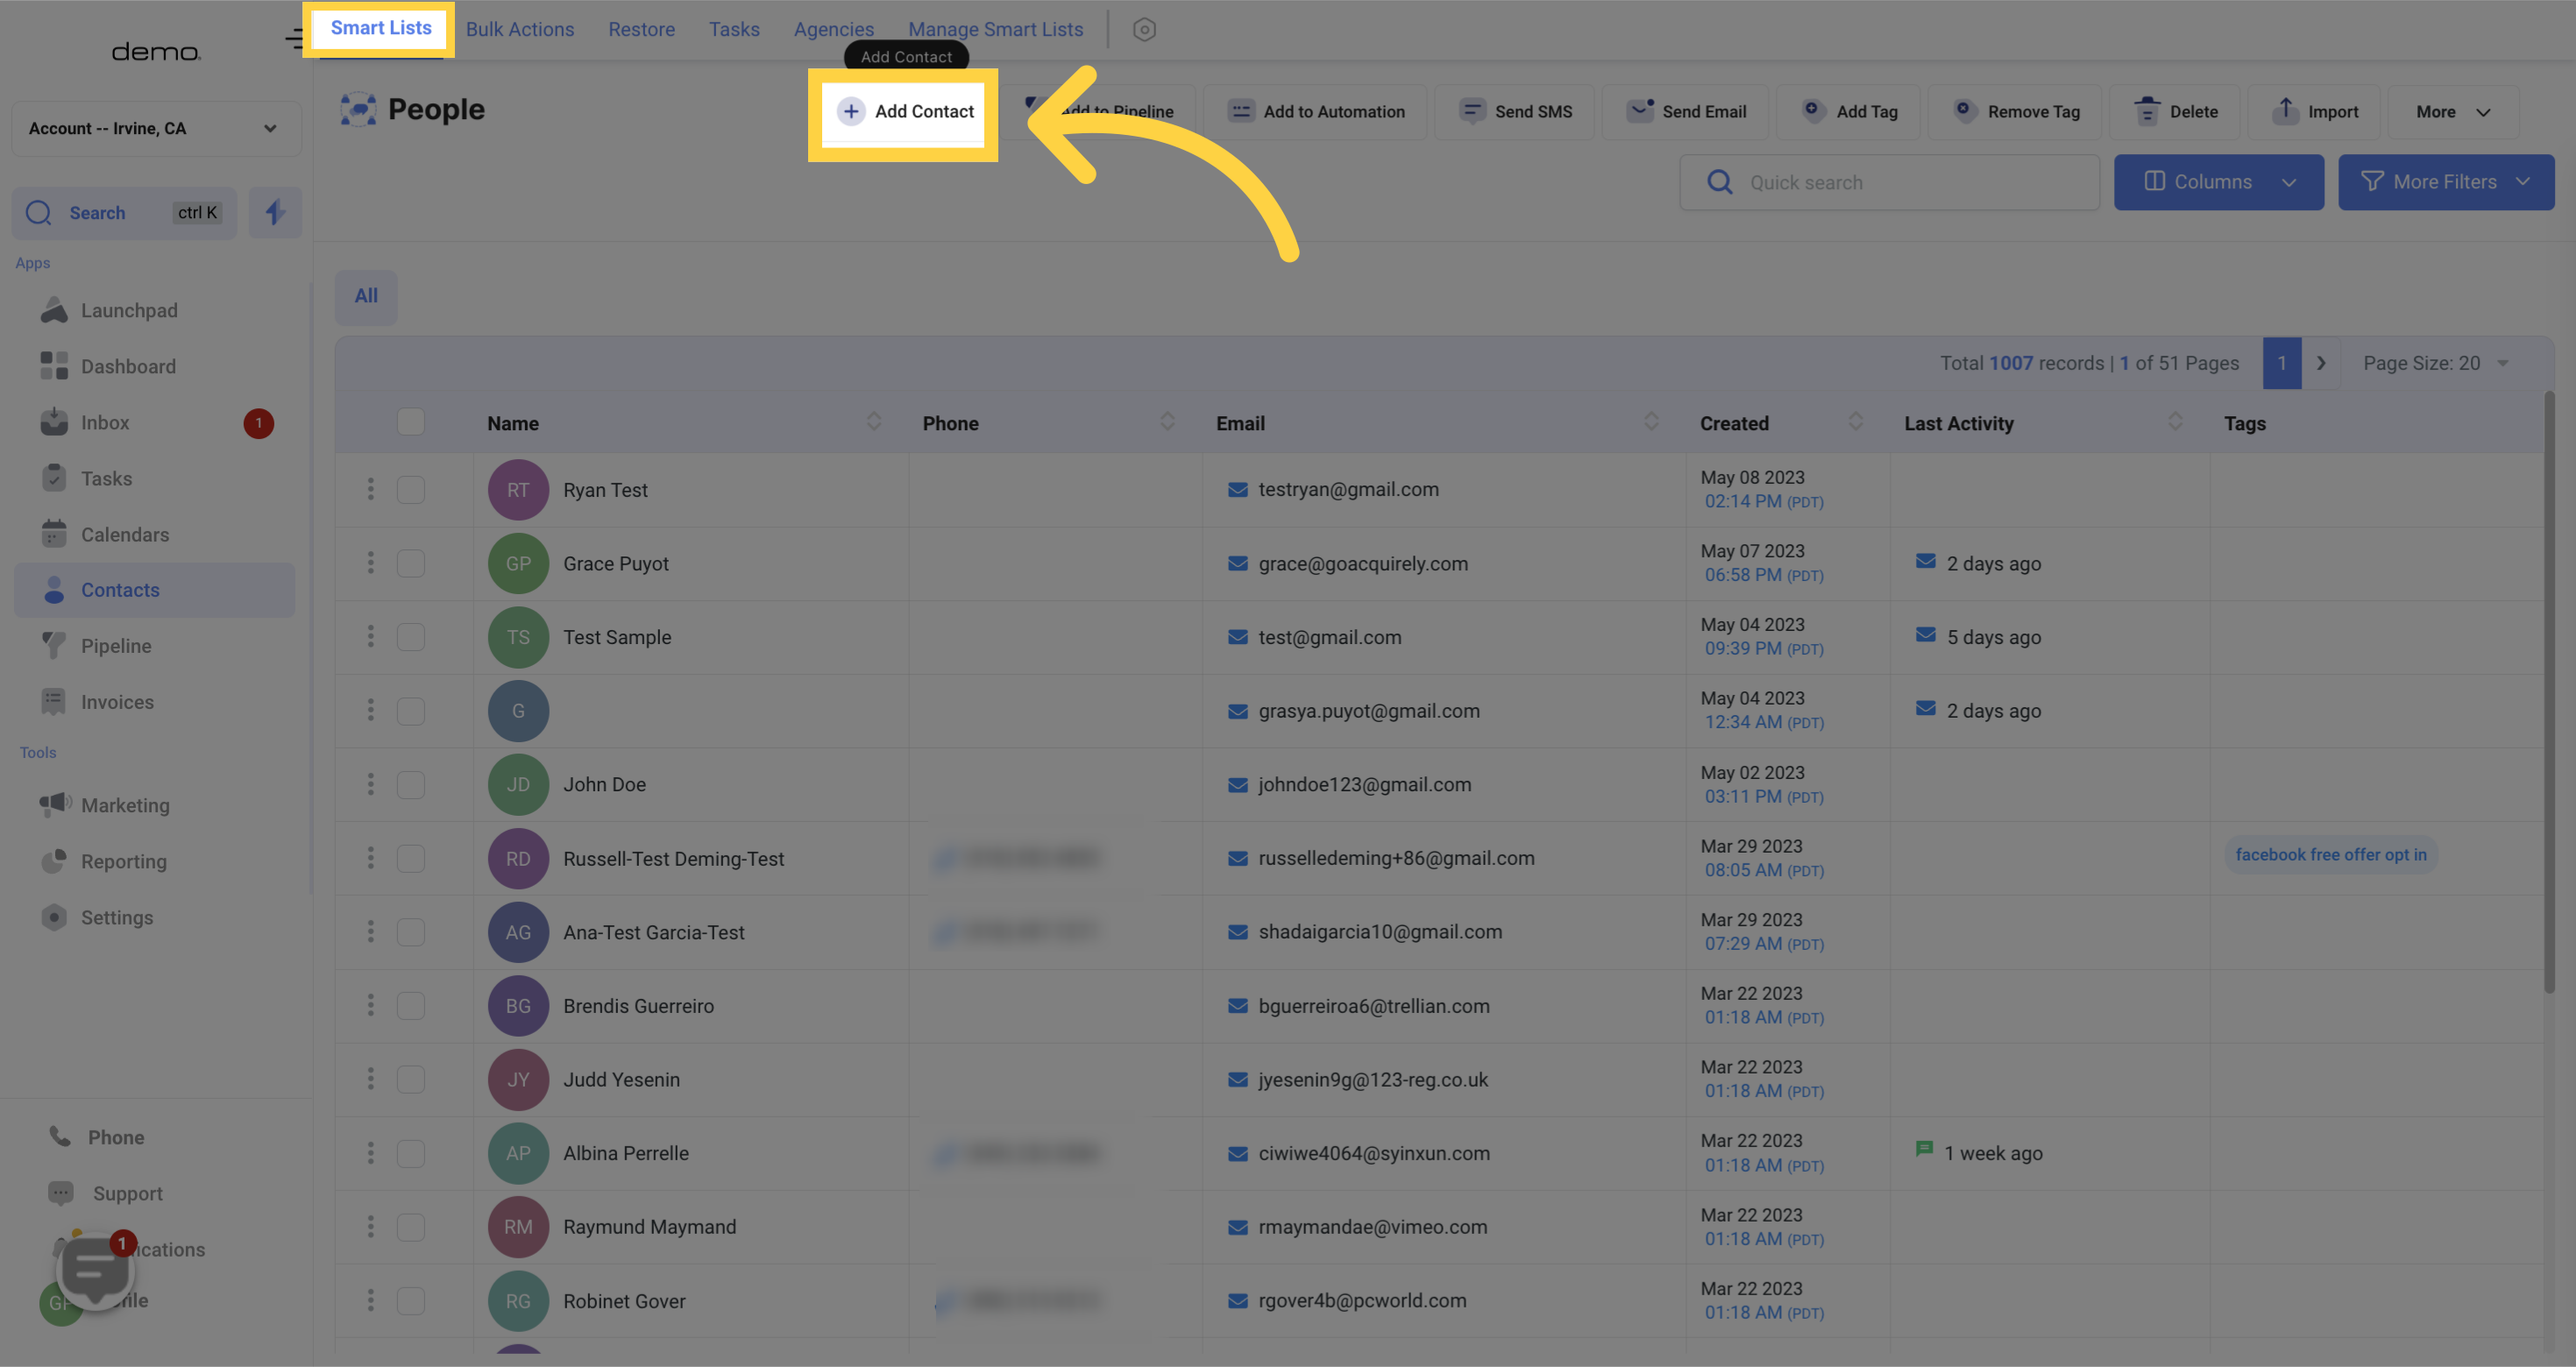Open the Account Irvine, CA dropdown

pyautogui.click(x=156, y=128)
